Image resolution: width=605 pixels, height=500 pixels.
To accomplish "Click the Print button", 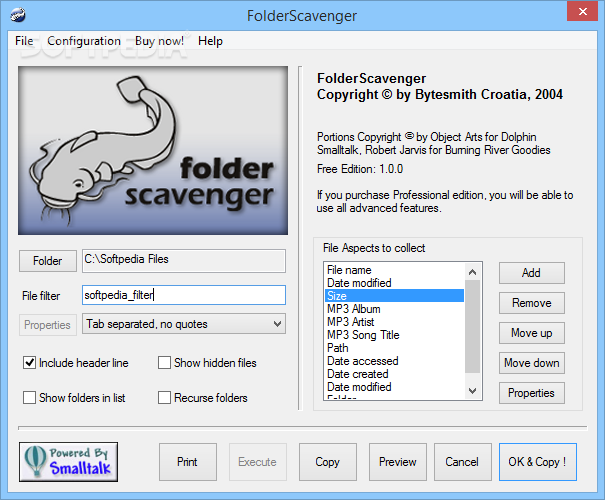I will [188, 462].
